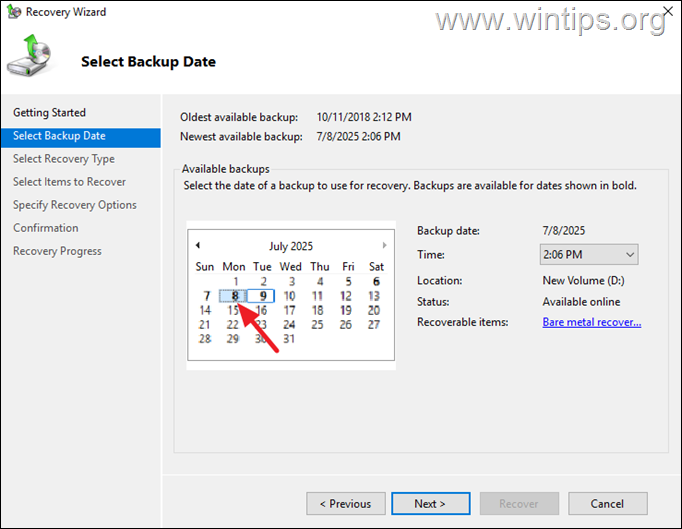
Task: Pick July 7 in the calendar
Action: point(206,296)
